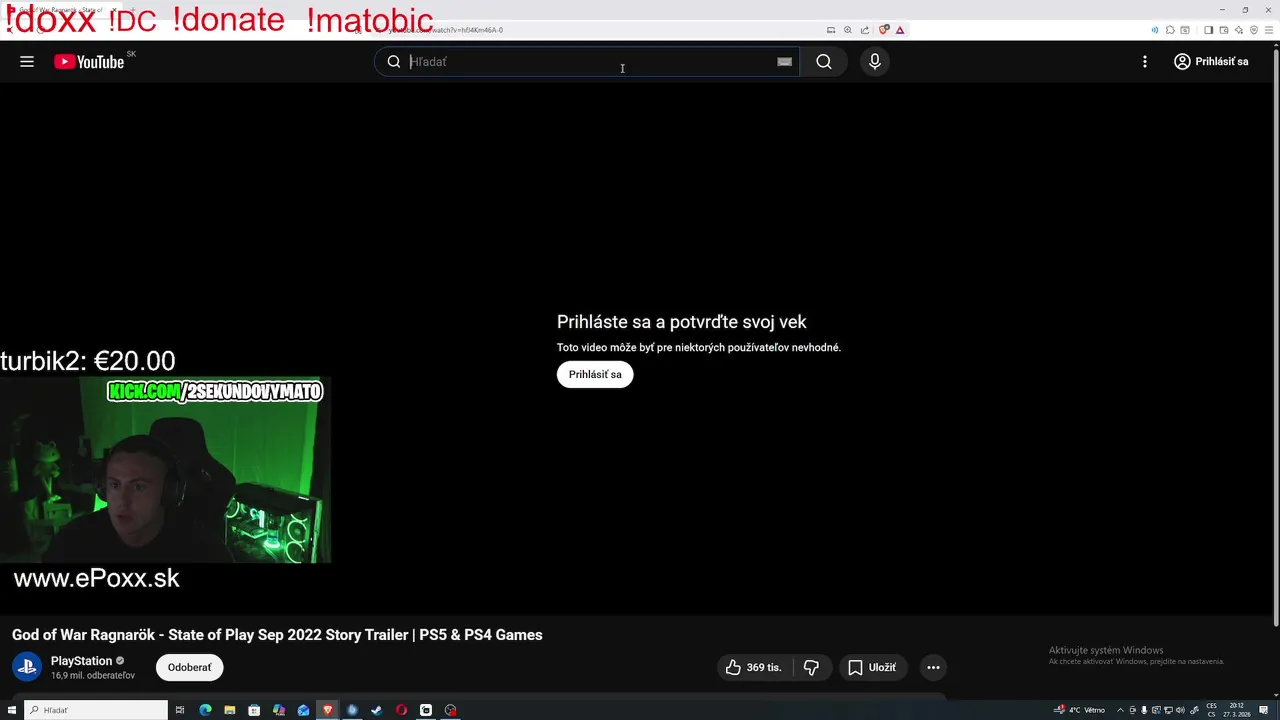Open zoom magnifier icon in address bar
This screenshot has height=720, width=1280.
coord(848,30)
